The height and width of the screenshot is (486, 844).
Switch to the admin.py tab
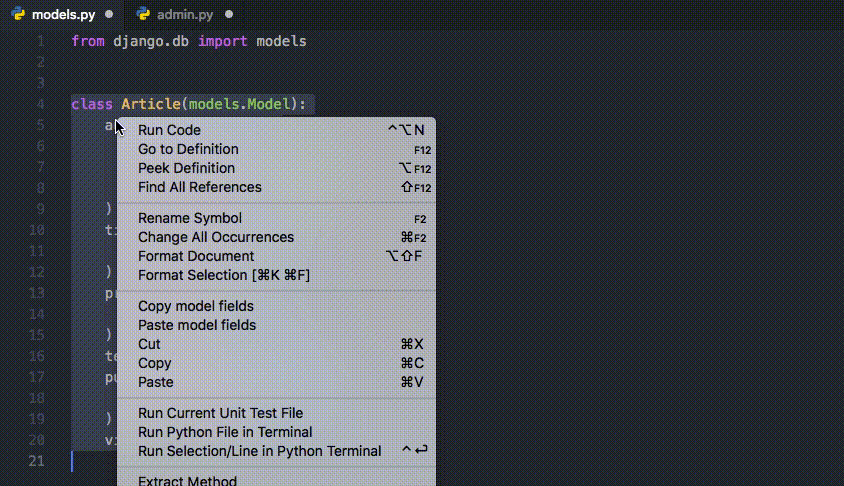185,15
